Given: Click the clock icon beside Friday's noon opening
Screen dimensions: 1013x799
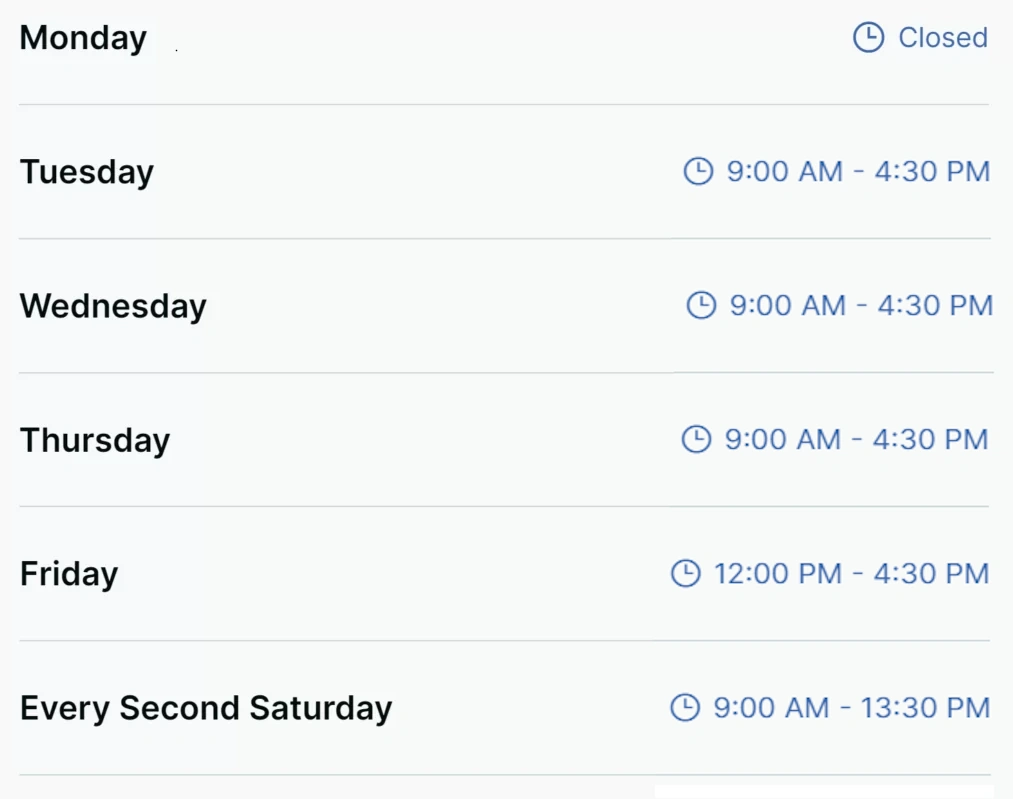Looking at the screenshot, I should (686, 573).
